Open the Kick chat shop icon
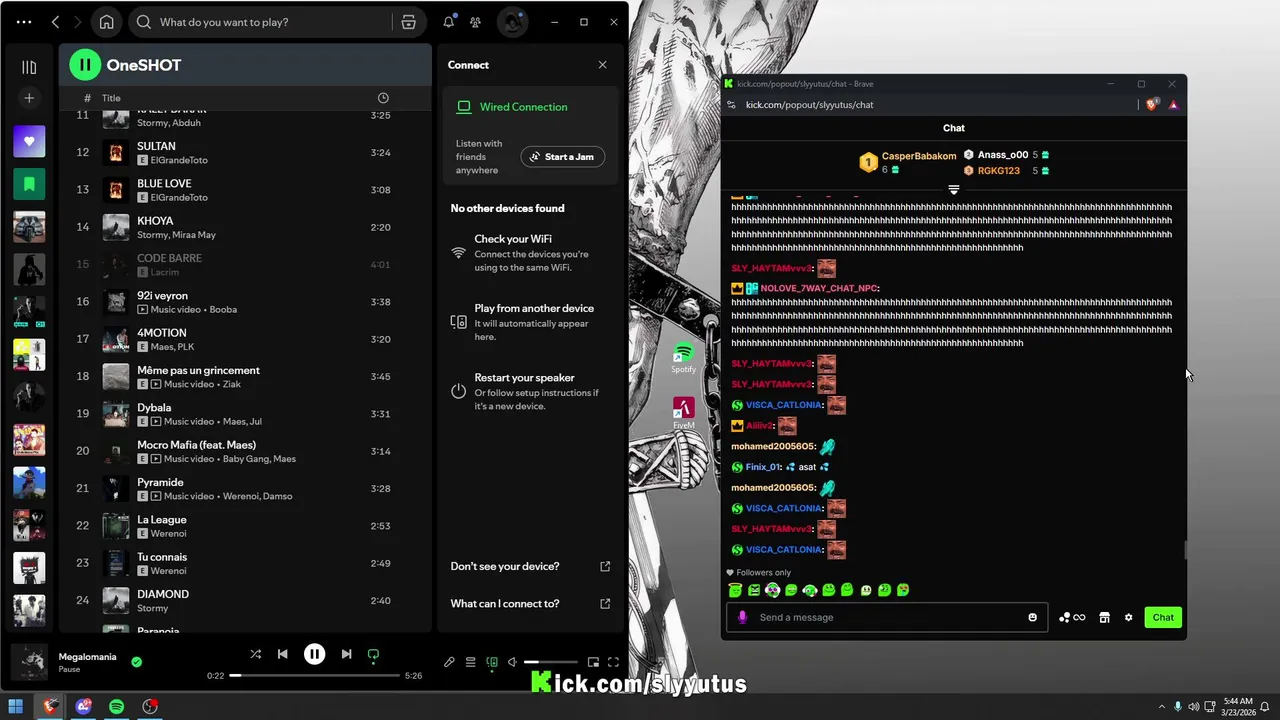The image size is (1280, 720). [x=1104, y=617]
